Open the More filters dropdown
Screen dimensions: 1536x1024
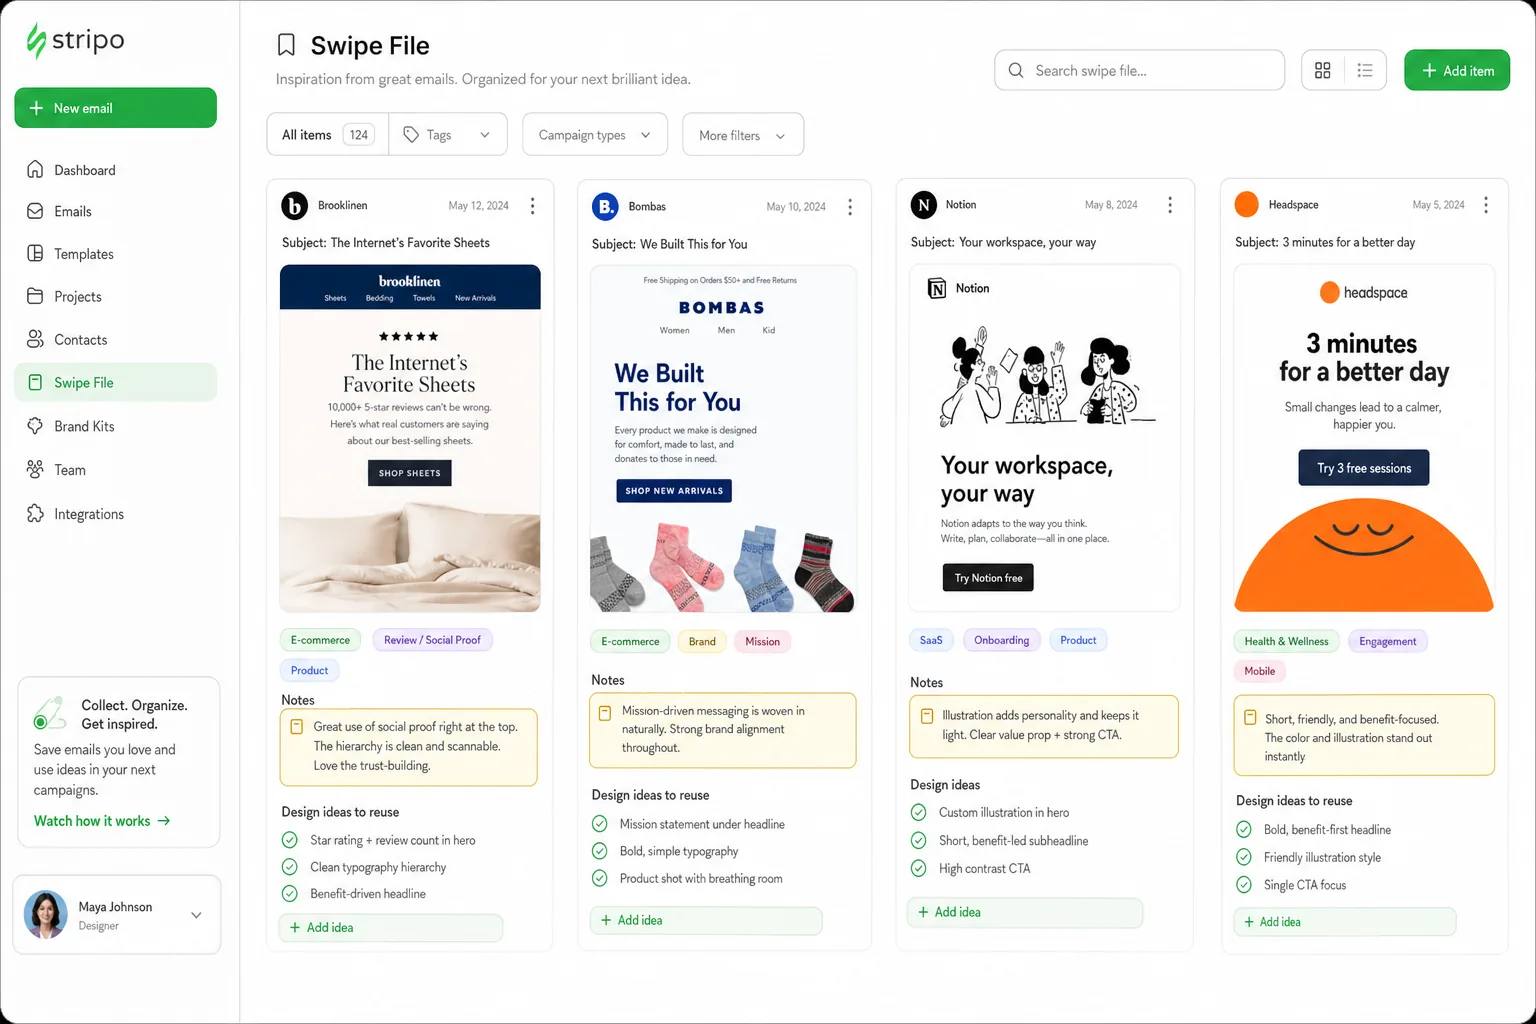[743, 135]
